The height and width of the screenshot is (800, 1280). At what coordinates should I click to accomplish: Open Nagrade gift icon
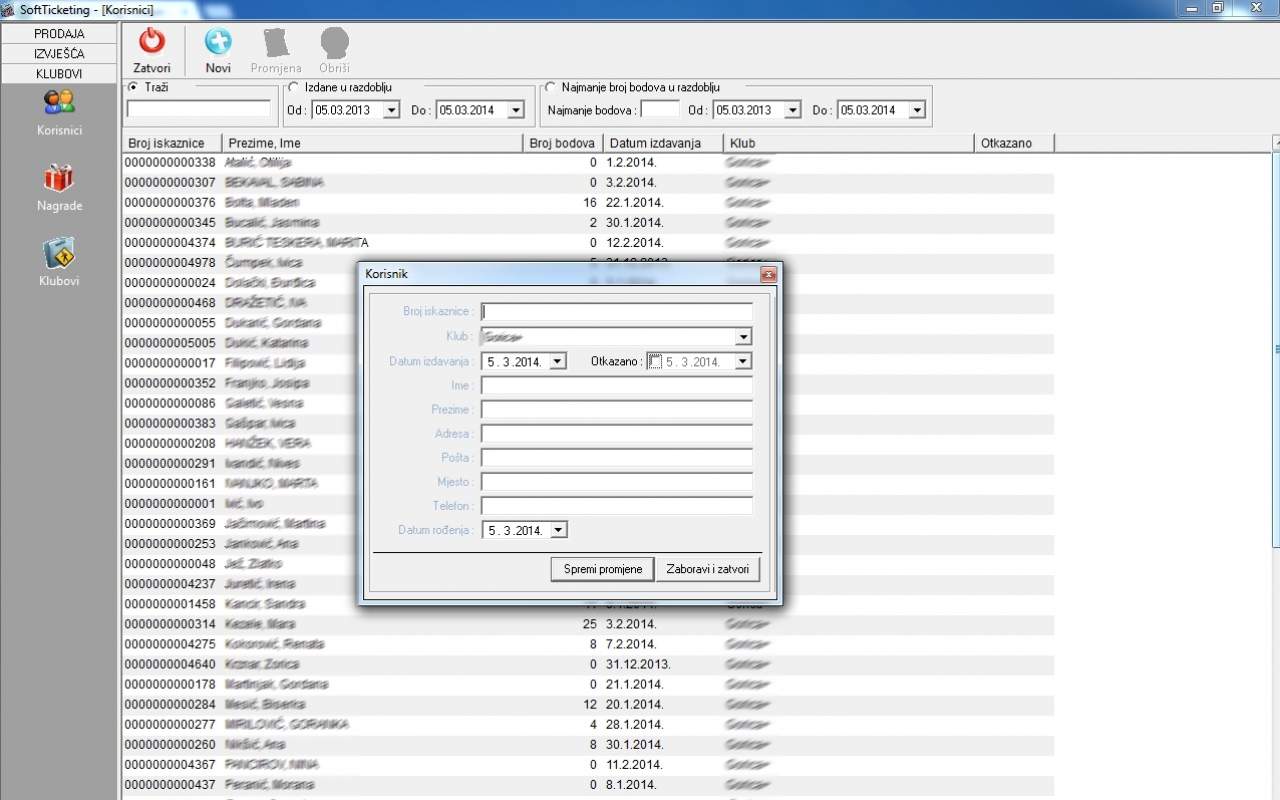(59, 178)
